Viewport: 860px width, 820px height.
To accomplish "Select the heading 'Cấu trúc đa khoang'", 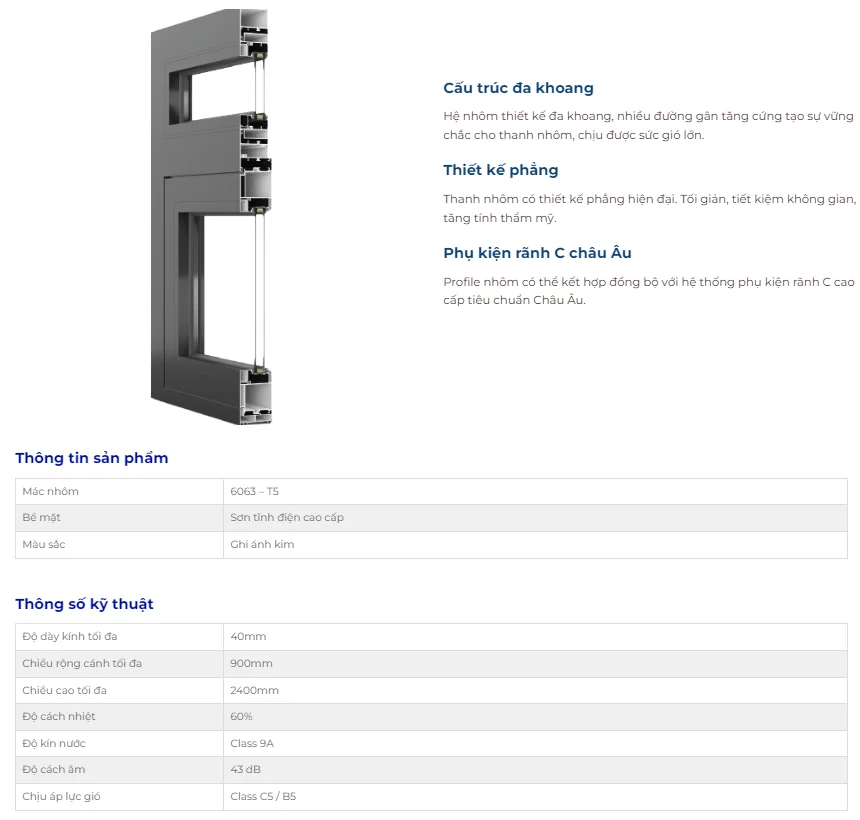I will point(518,88).
